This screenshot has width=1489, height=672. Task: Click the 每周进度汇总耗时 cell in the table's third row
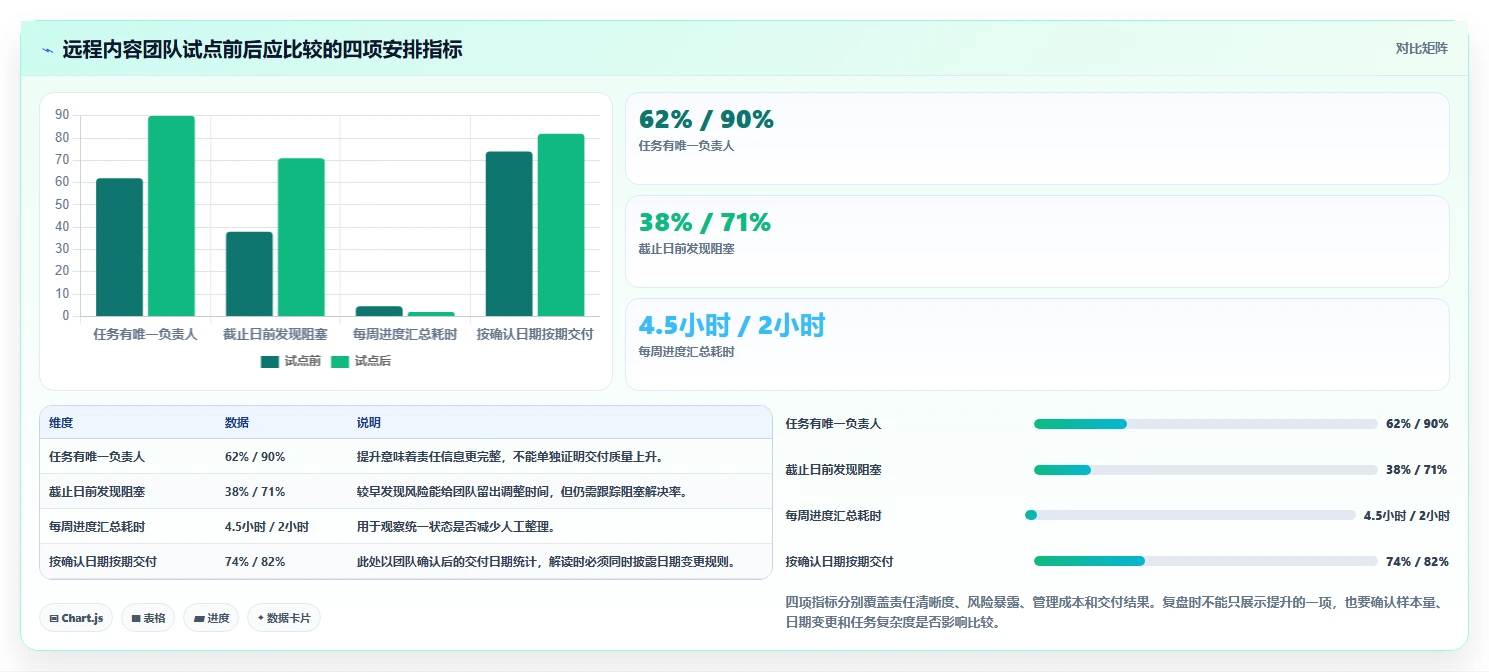pyautogui.click(x=97, y=527)
